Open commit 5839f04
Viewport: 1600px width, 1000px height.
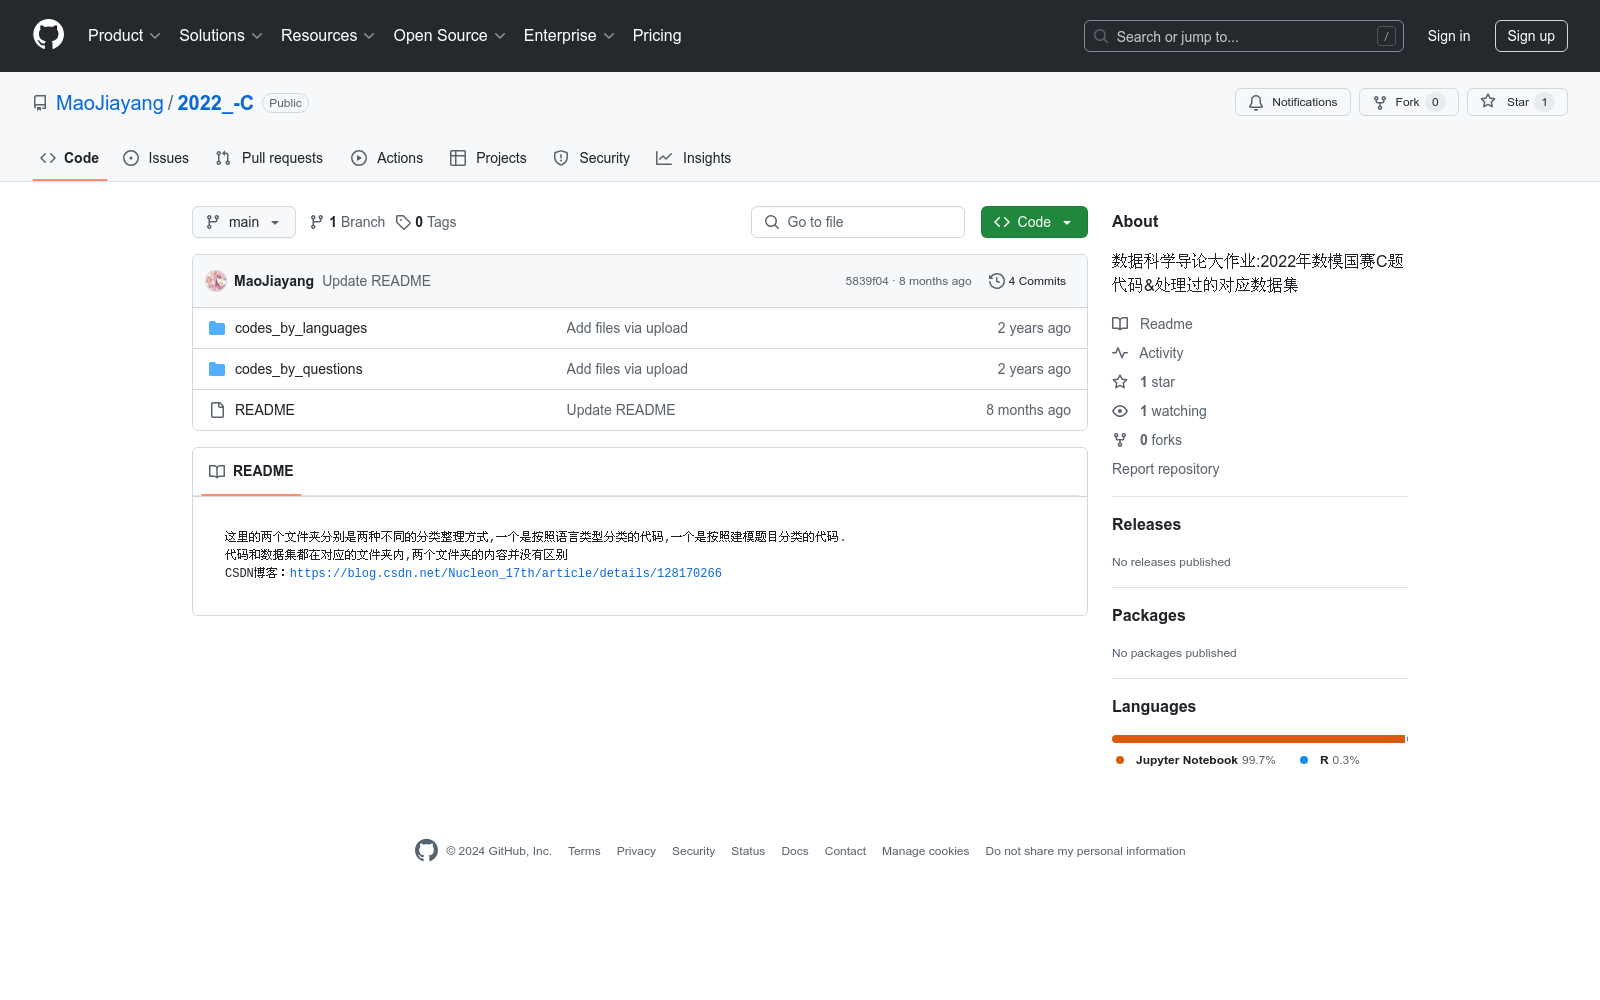867,281
